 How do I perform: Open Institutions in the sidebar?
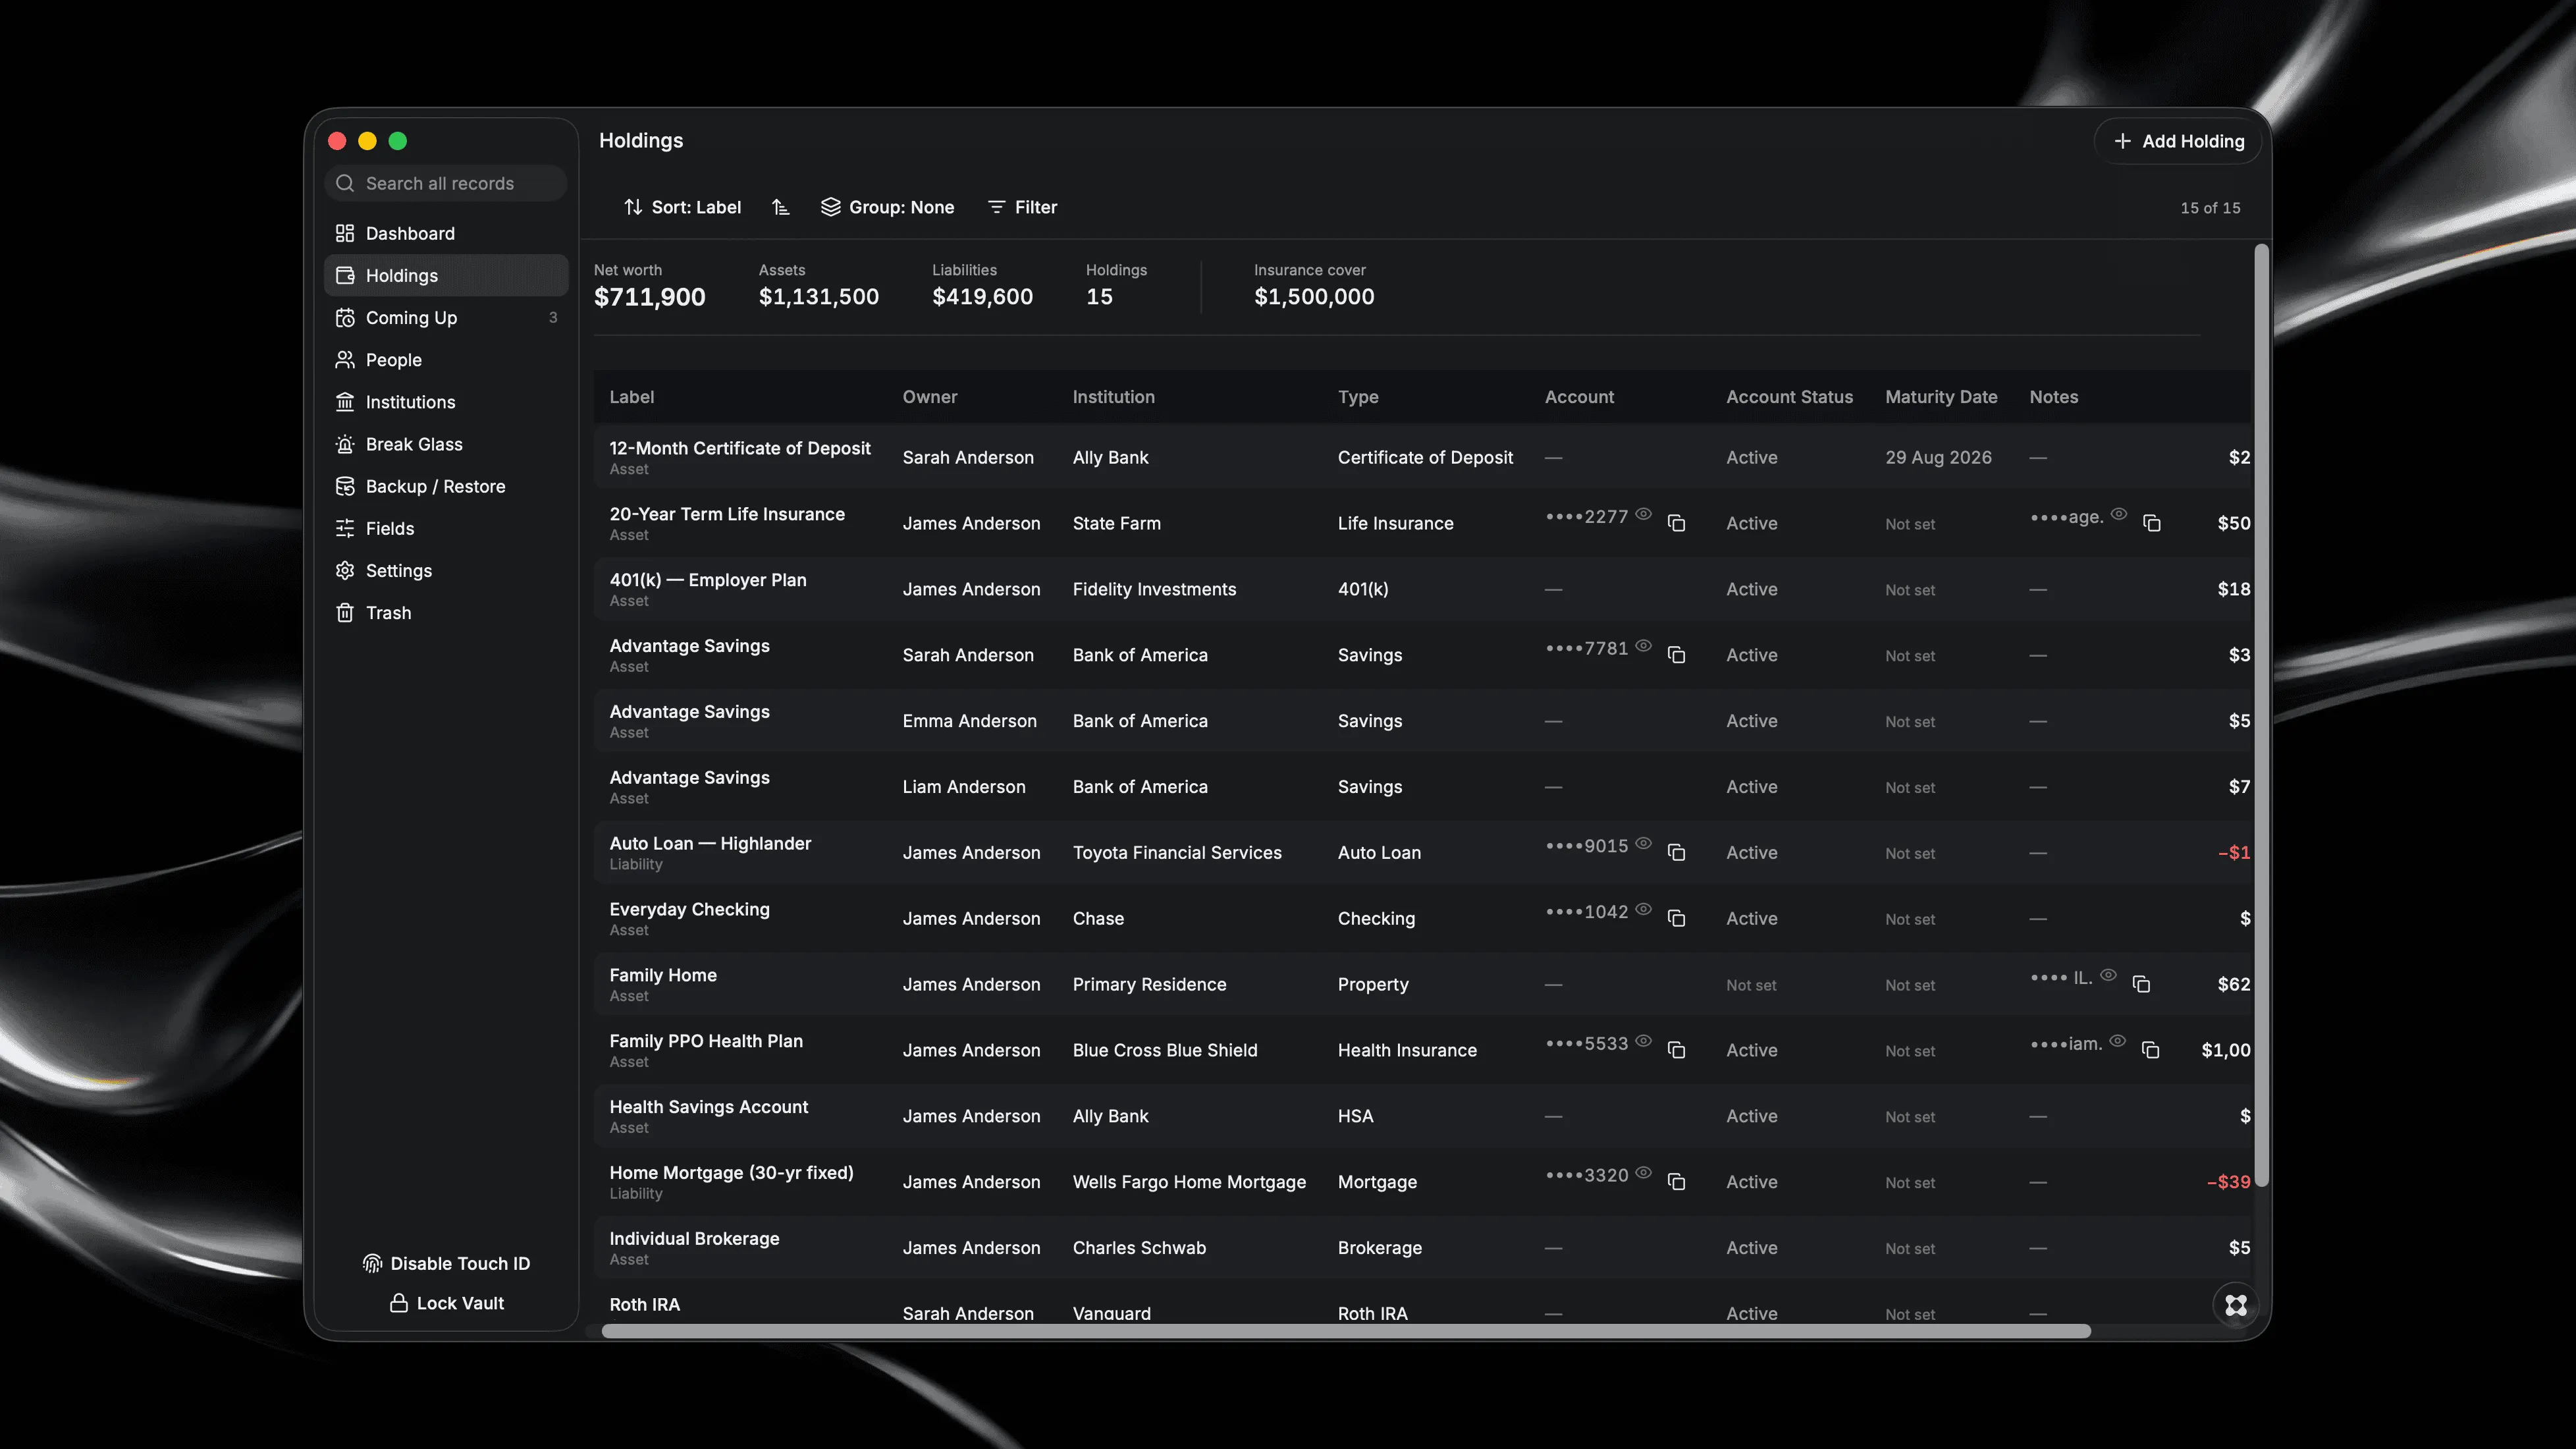tap(446, 402)
